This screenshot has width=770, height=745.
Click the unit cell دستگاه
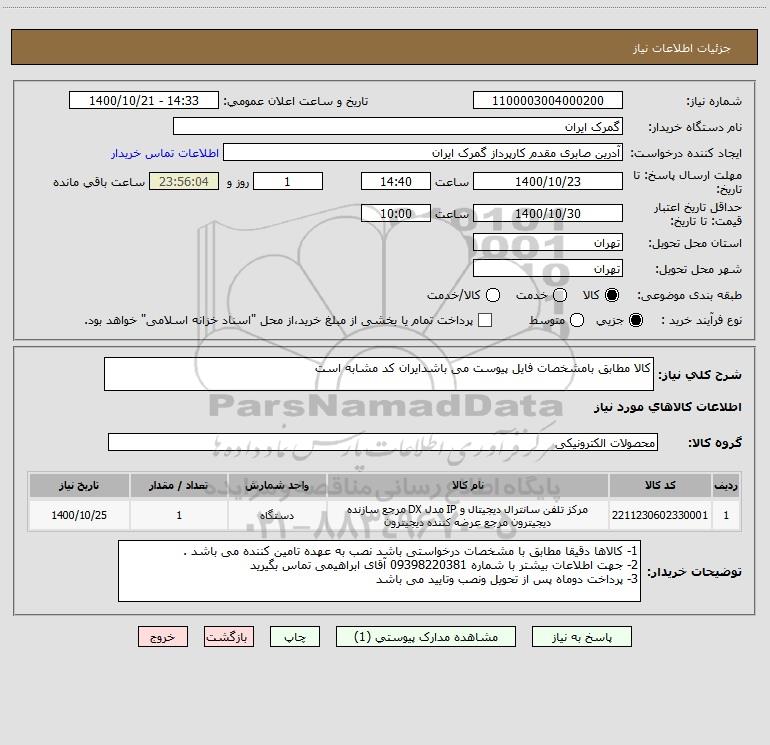click(x=277, y=515)
